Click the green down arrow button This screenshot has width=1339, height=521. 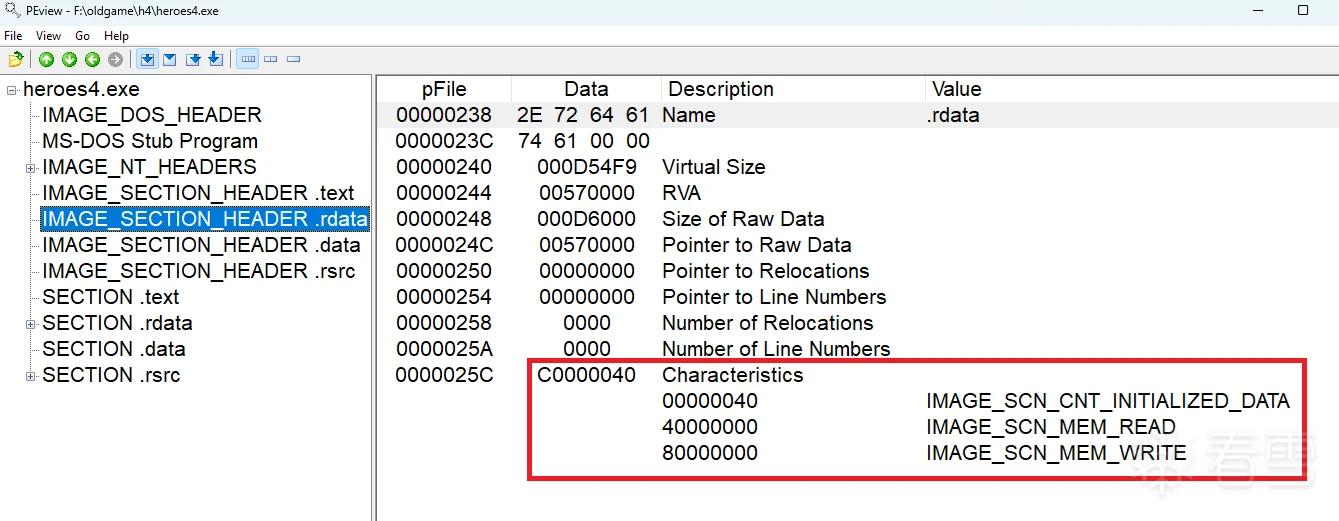[69, 60]
